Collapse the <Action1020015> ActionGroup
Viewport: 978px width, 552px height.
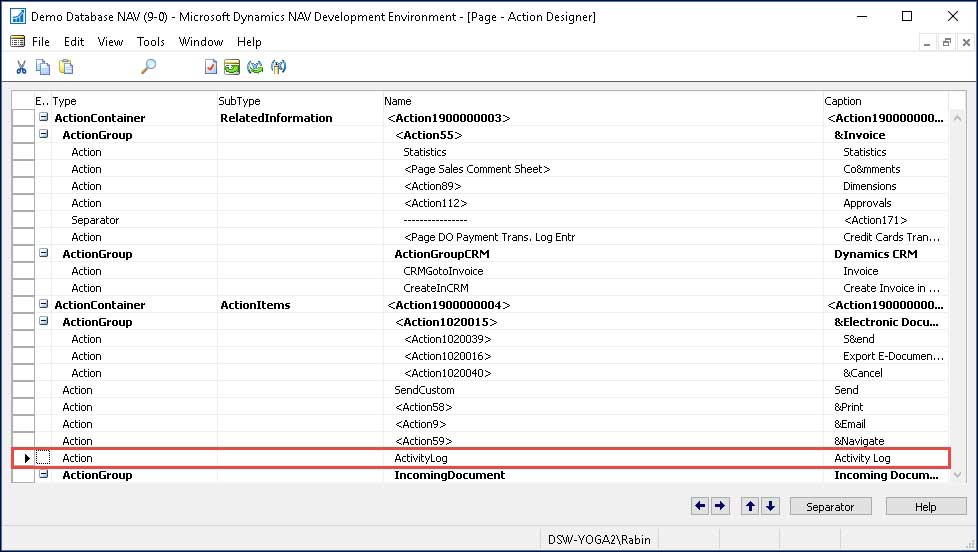44,321
